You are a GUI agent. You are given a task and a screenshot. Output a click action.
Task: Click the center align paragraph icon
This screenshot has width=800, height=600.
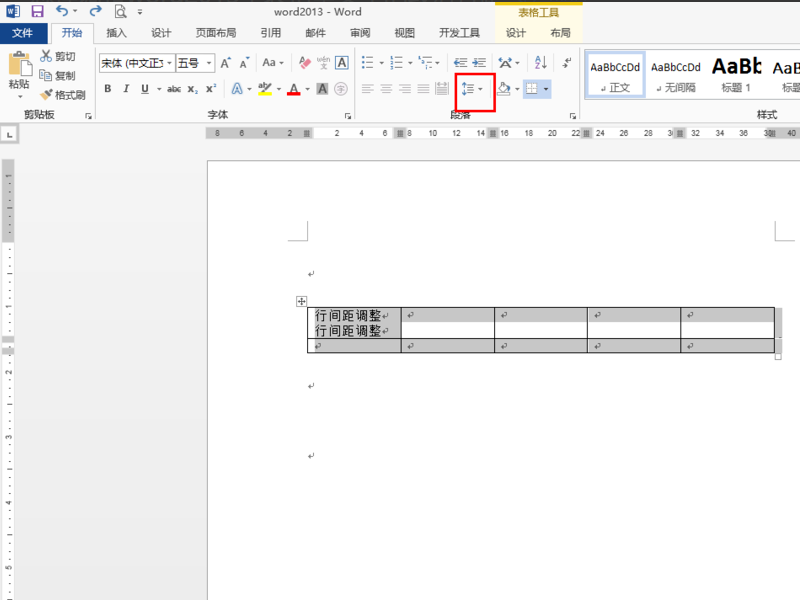click(x=386, y=89)
